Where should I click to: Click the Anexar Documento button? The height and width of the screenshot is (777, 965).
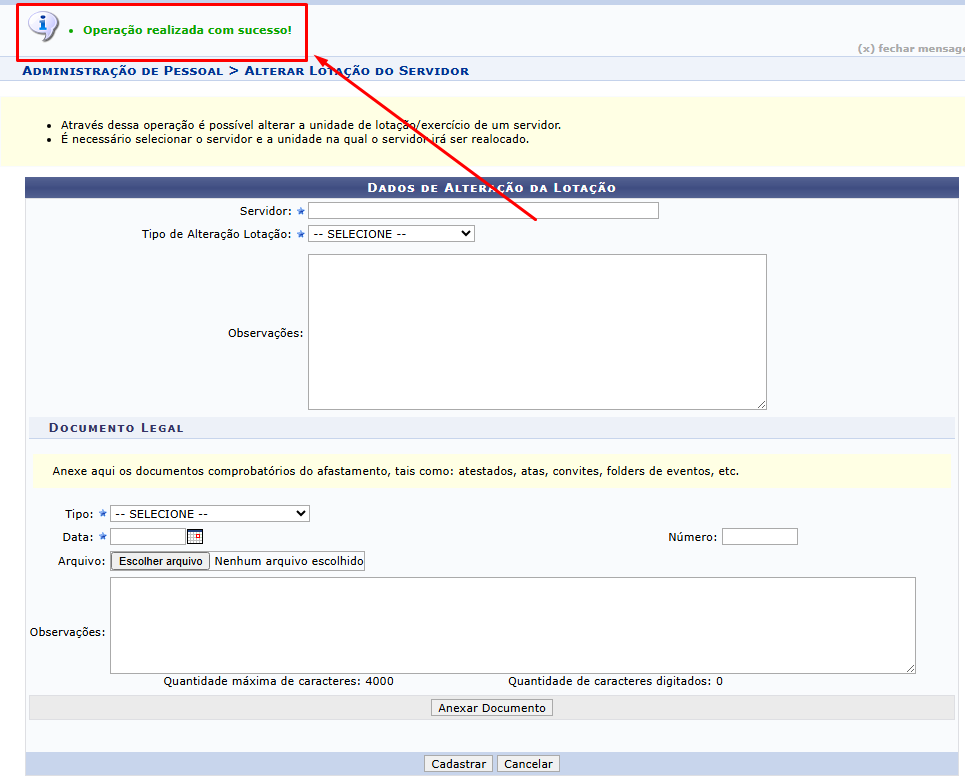click(x=492, y=708)
